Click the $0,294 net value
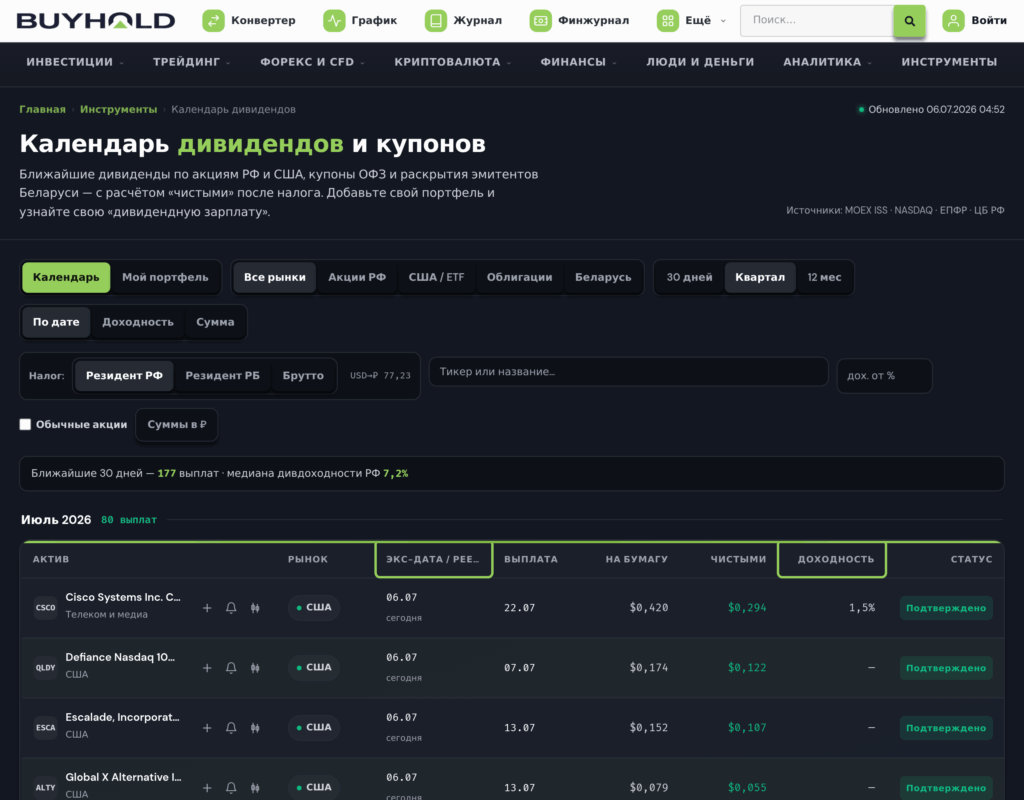 [x=747, y=608]
